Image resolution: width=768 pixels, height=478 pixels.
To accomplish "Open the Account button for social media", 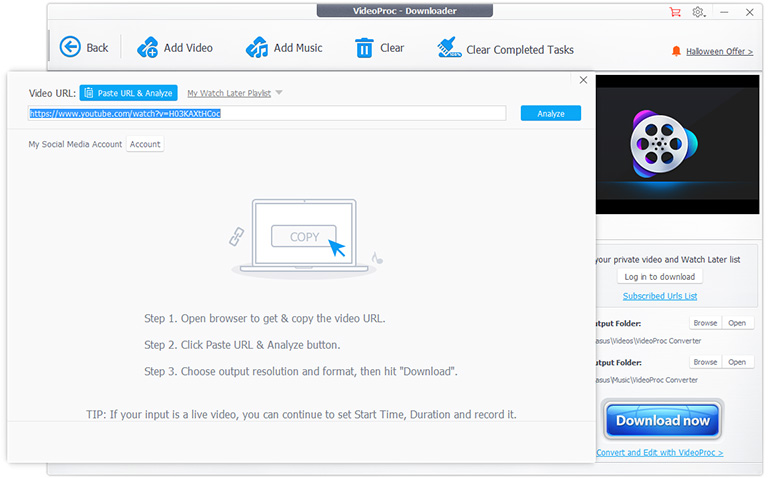I will 145,144.
